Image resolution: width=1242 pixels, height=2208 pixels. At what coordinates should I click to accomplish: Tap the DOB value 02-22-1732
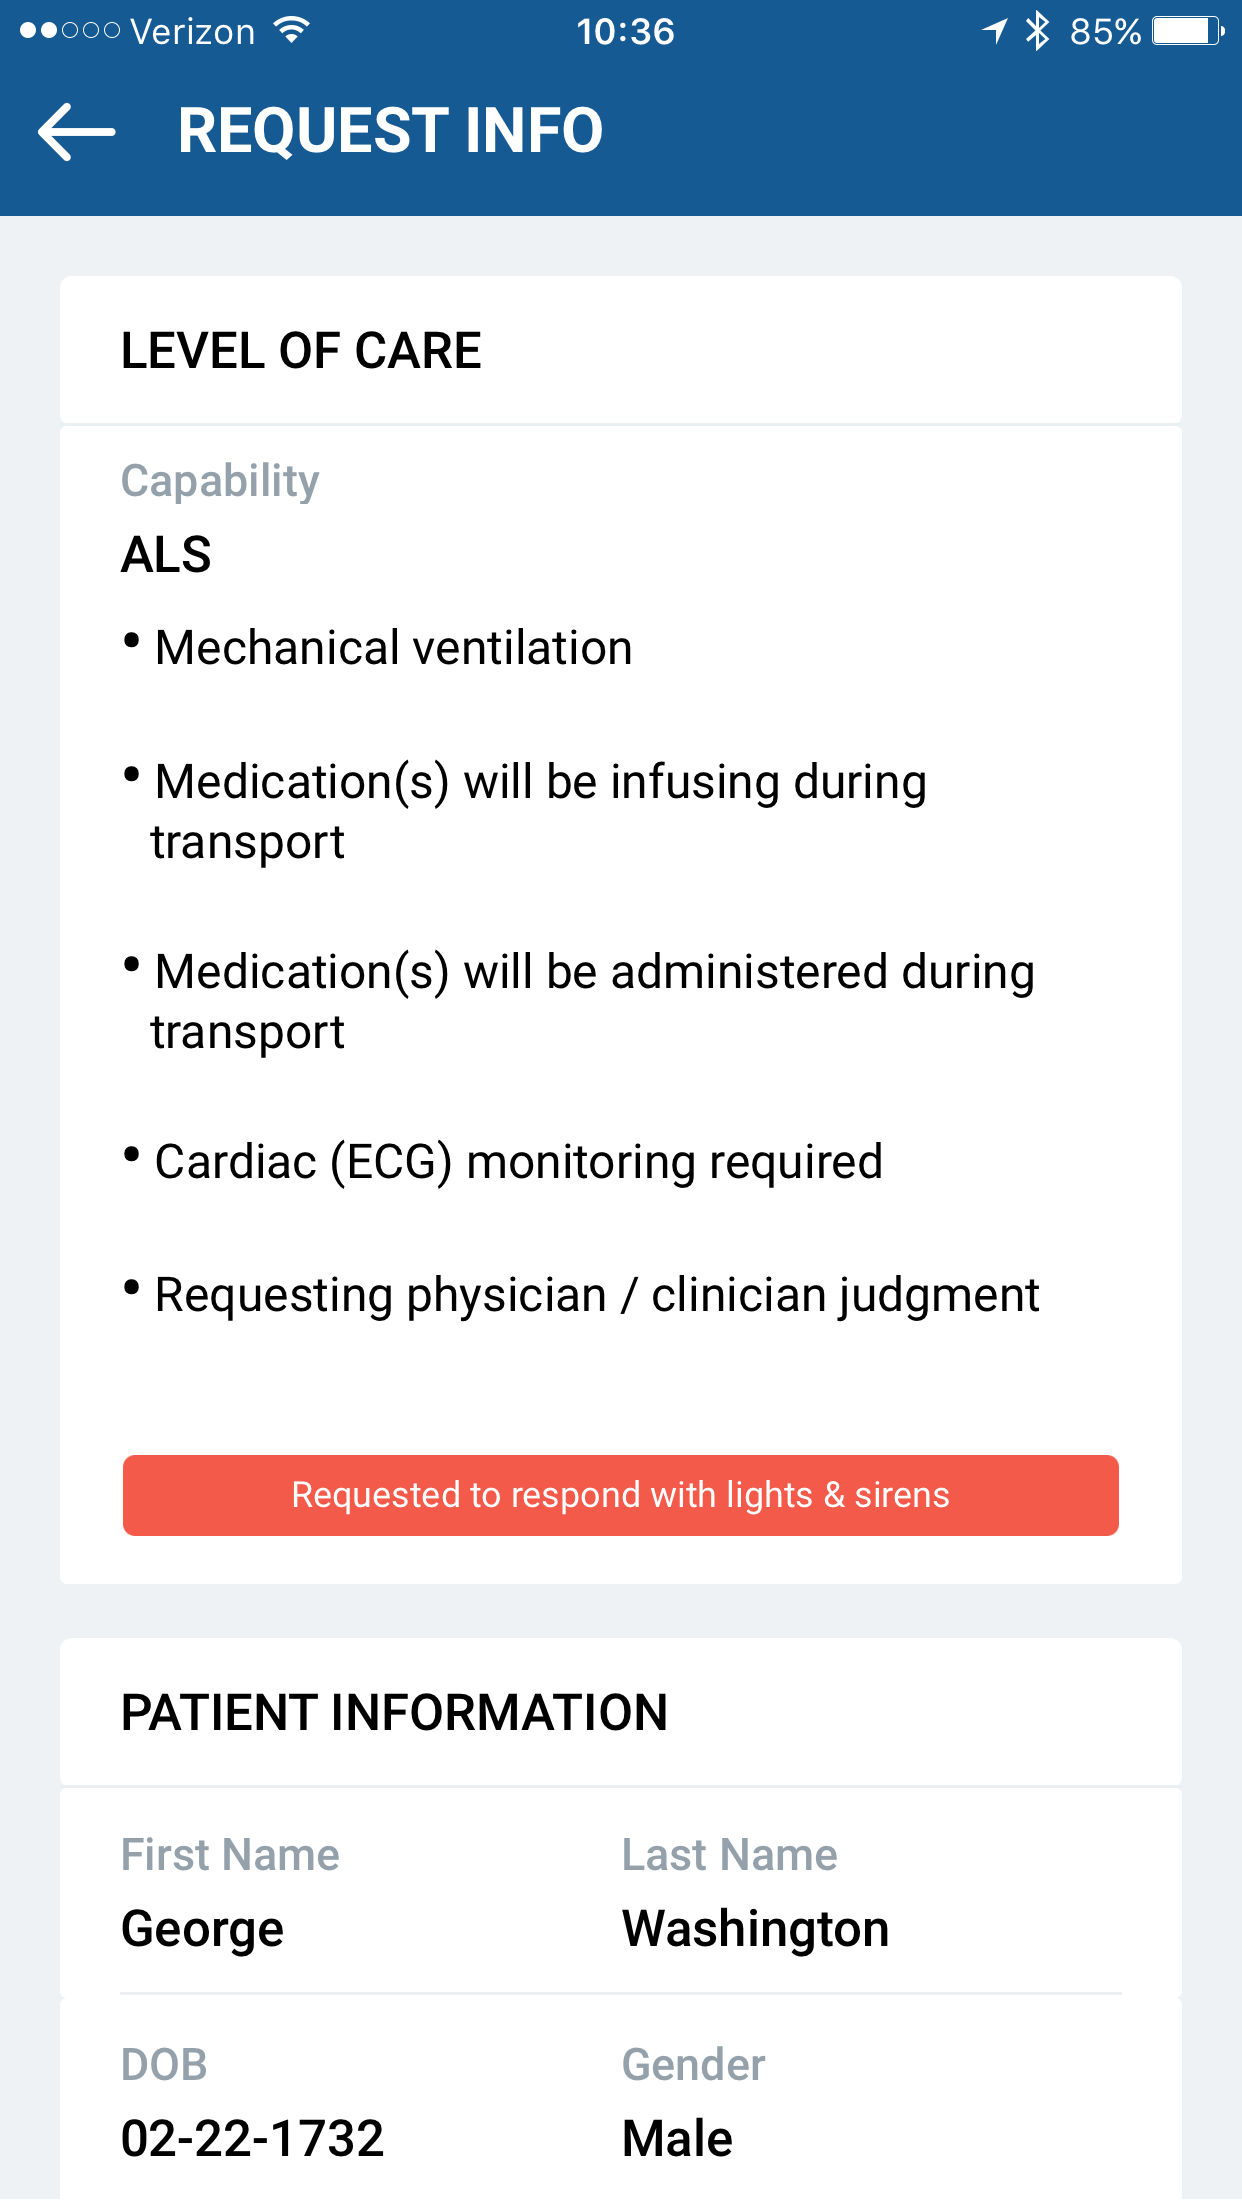pos(252,2138)
